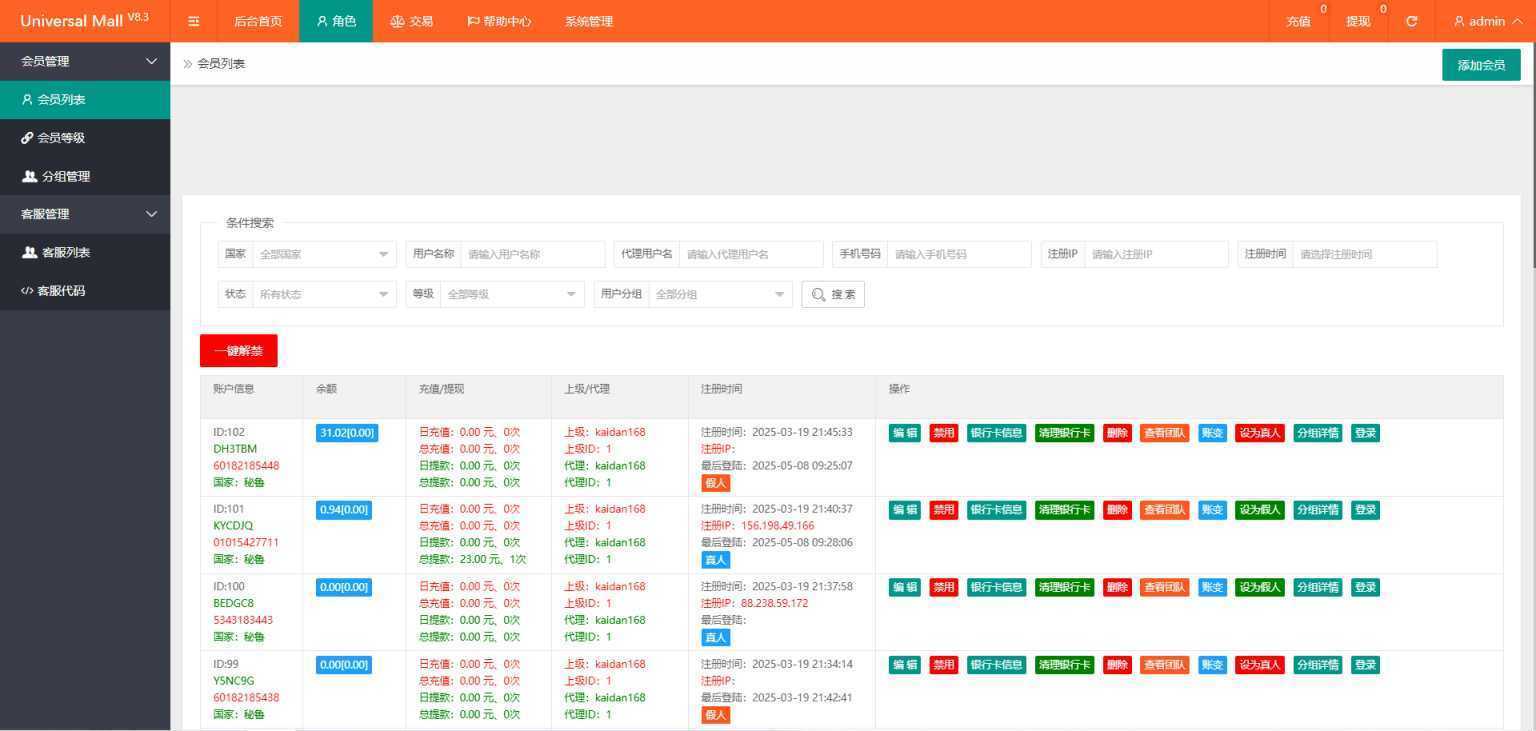Click 清理银行卡 for user ID:101

[1064, 510]
